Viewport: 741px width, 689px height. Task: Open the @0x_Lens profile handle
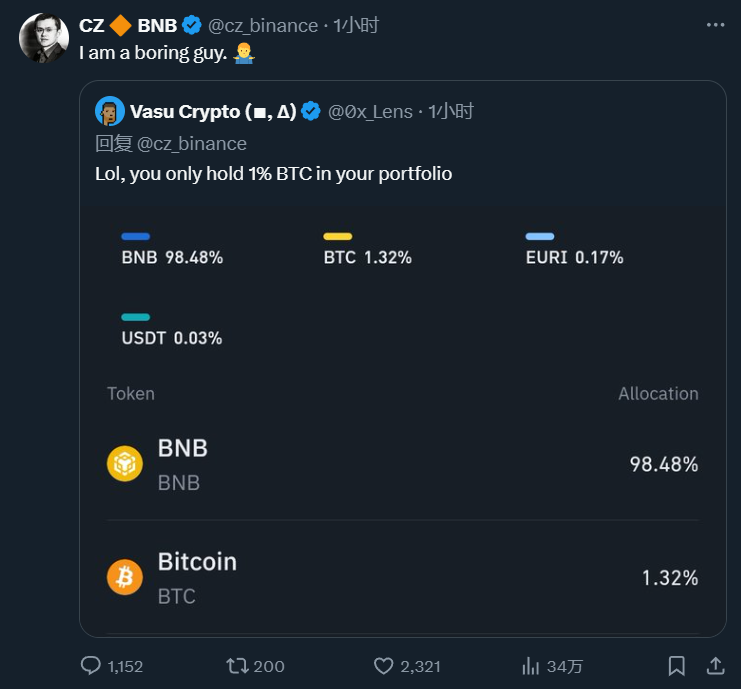click(x=370, y=111)
